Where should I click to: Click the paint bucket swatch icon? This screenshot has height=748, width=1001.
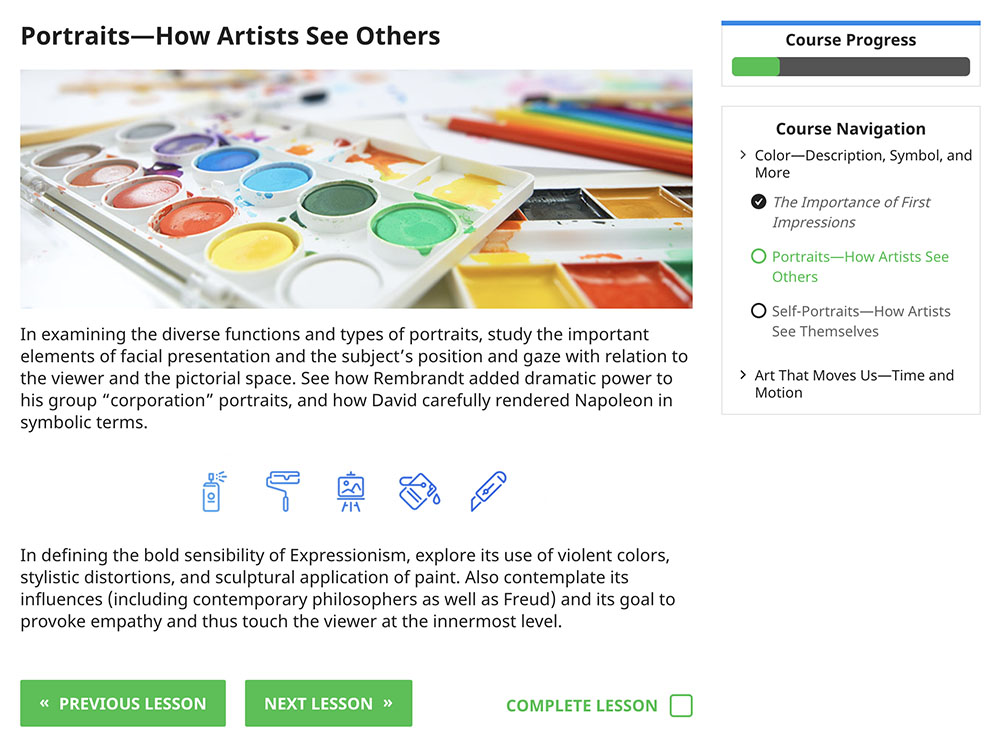pos(419,491)
